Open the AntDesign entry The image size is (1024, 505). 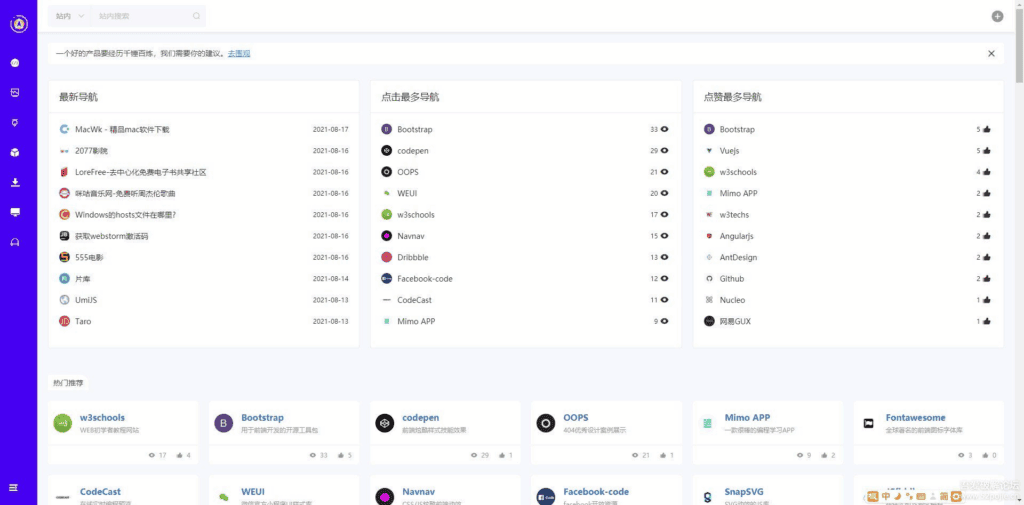click(x=738, y=257)
